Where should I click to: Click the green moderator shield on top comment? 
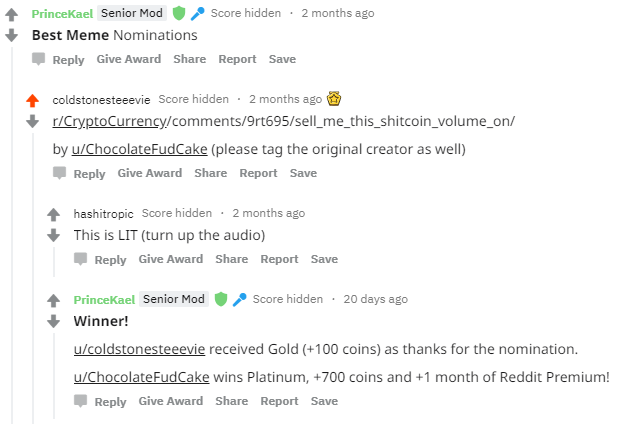(179, 13)
